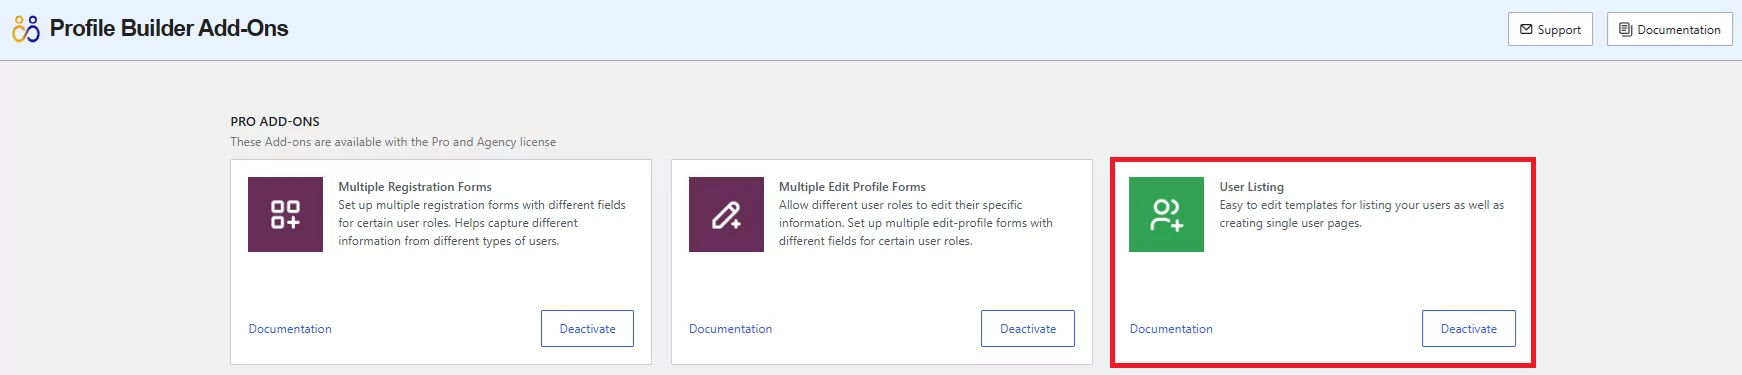The width and height of the screenshot is (1742, 375).
Task: Click the 'Multiple Registration Forms' title text
Action: pos(415,187)
